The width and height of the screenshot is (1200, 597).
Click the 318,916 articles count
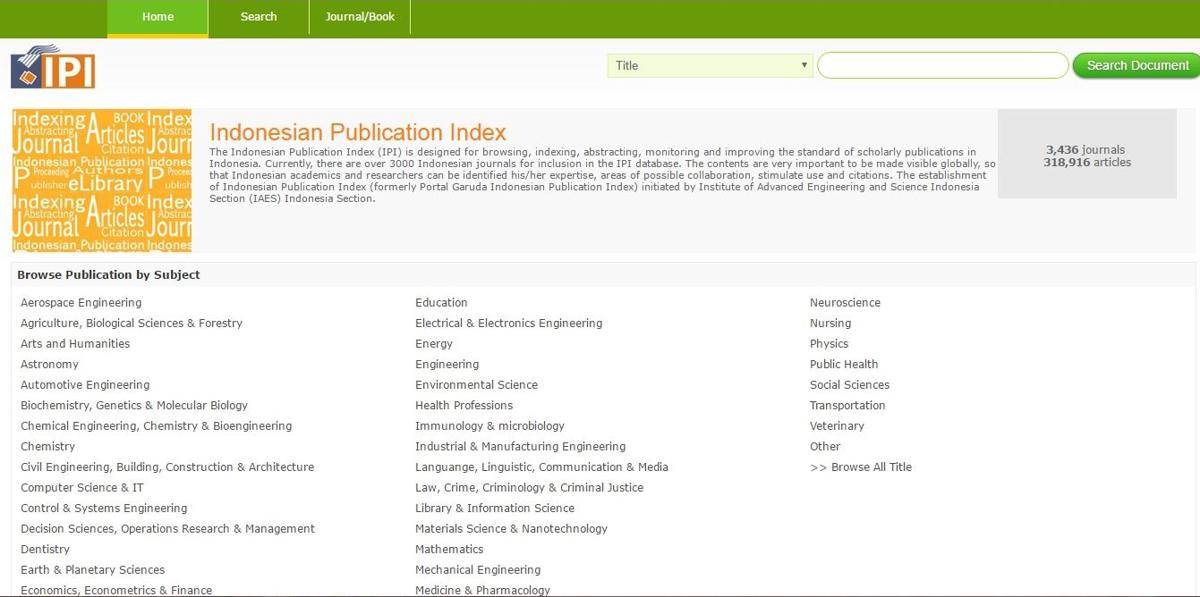[1087, 162]
